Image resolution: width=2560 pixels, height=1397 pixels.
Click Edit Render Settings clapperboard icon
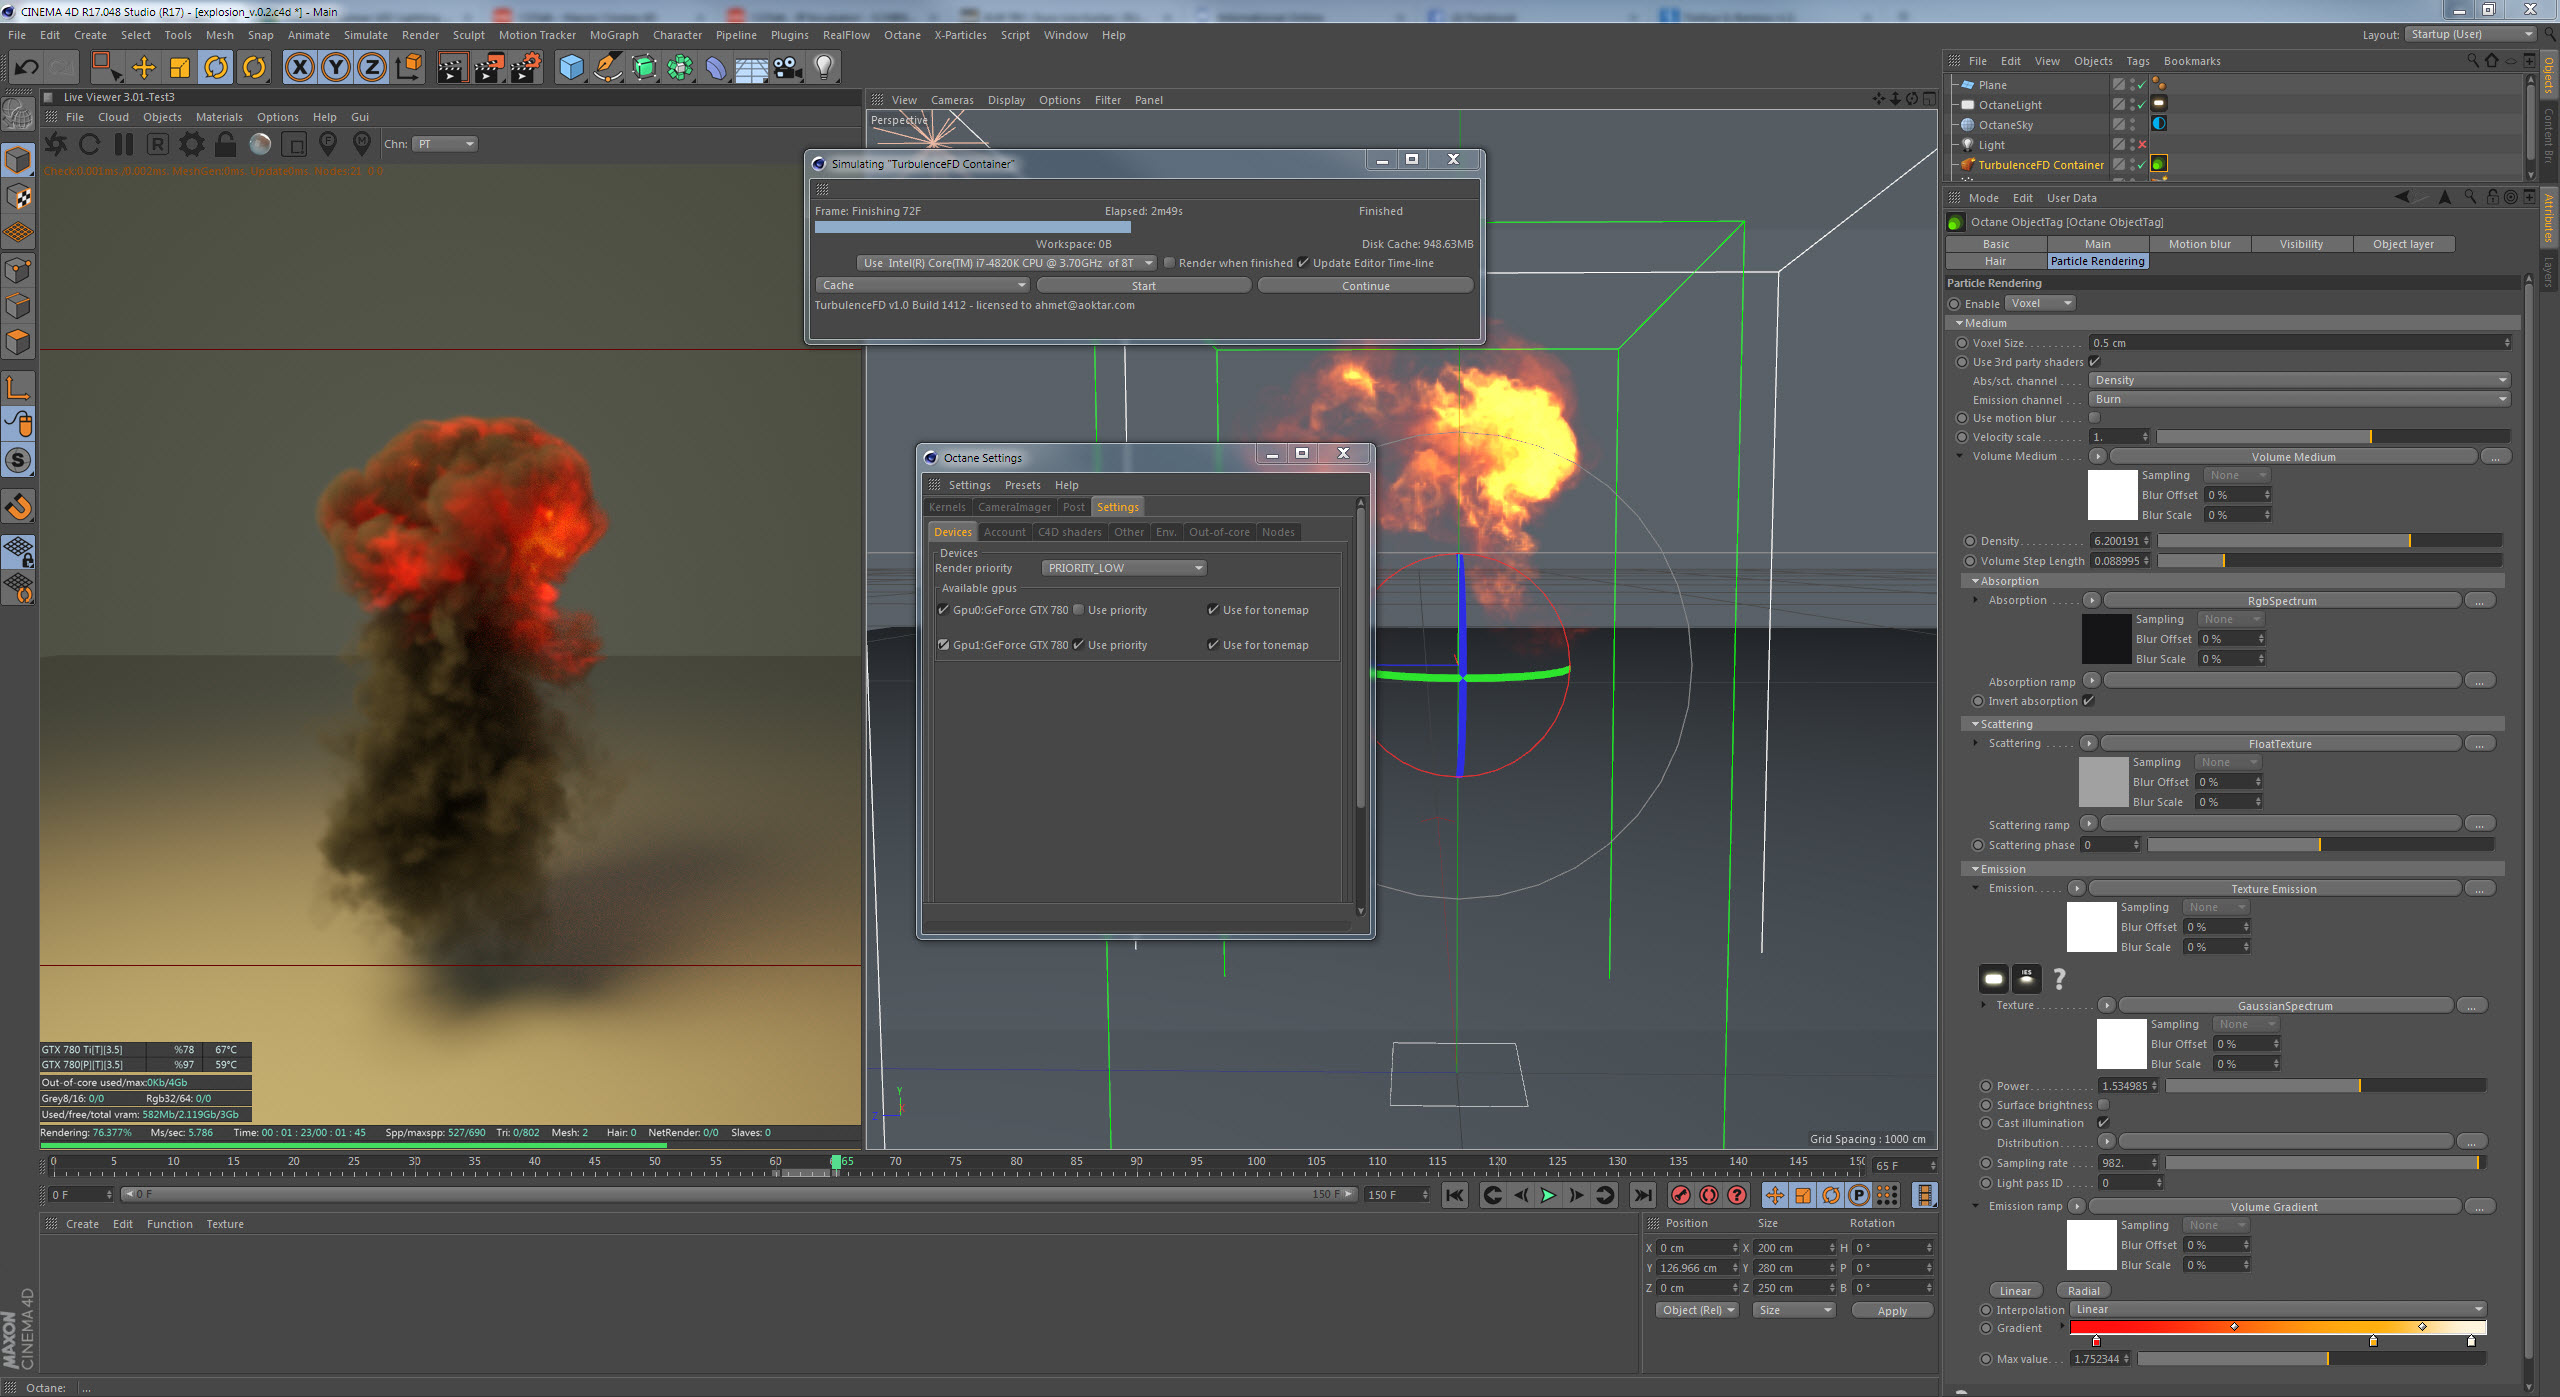click(x=526, y=67)
